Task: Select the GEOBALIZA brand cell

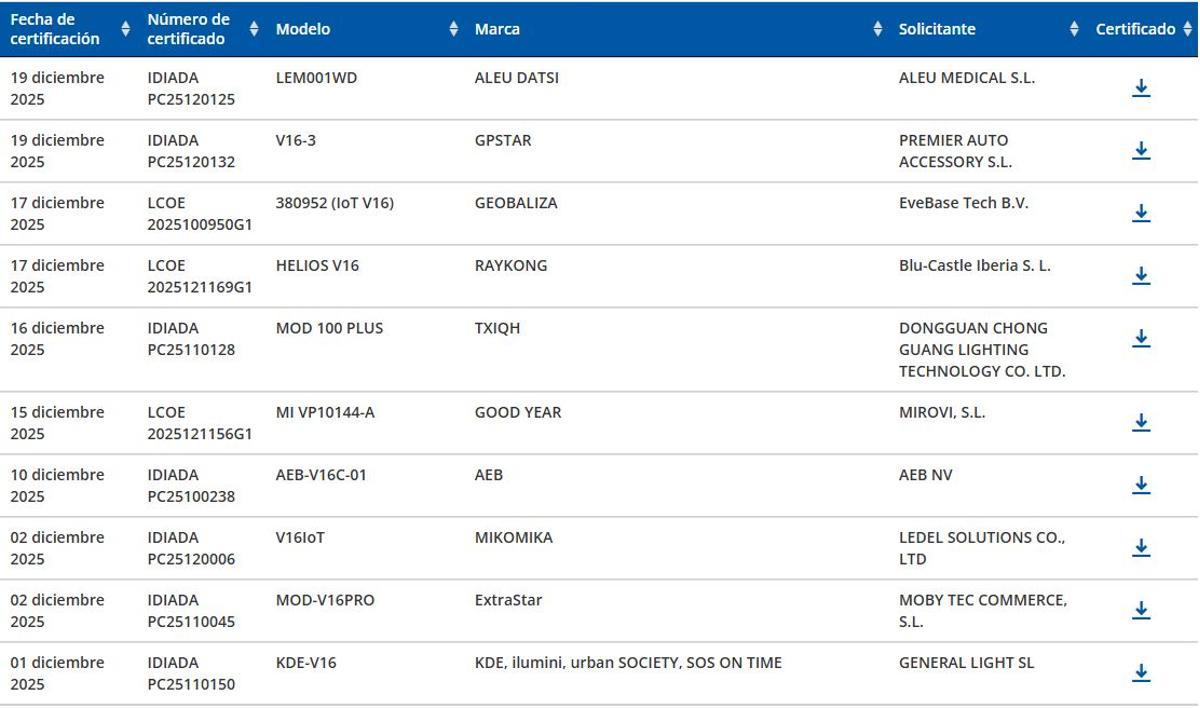Action: tap(516, 203)
